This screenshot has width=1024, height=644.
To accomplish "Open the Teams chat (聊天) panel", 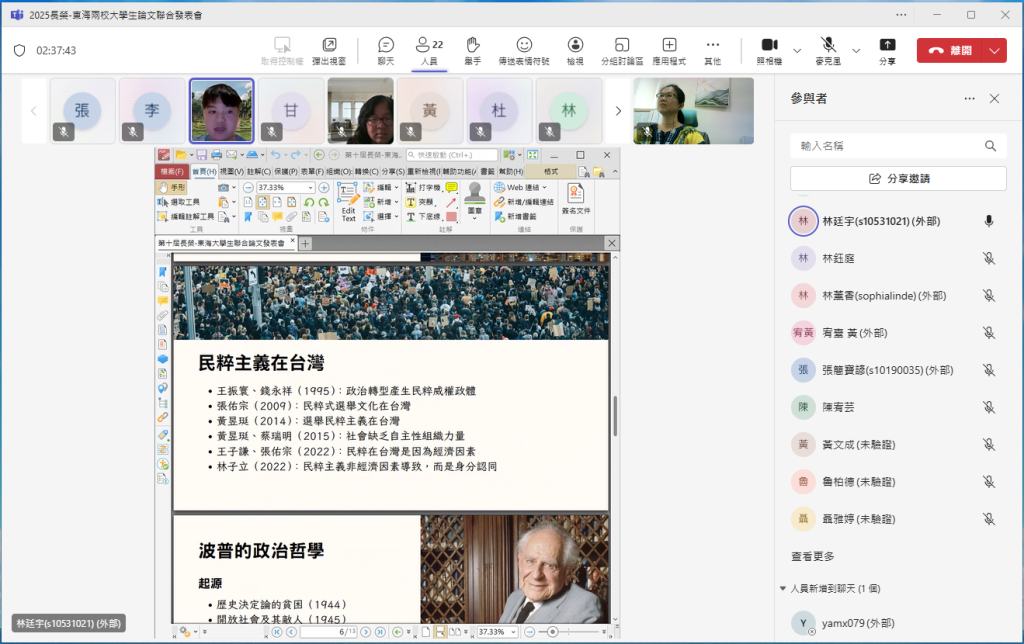I will pyautogui.click(x=385, y=51).
